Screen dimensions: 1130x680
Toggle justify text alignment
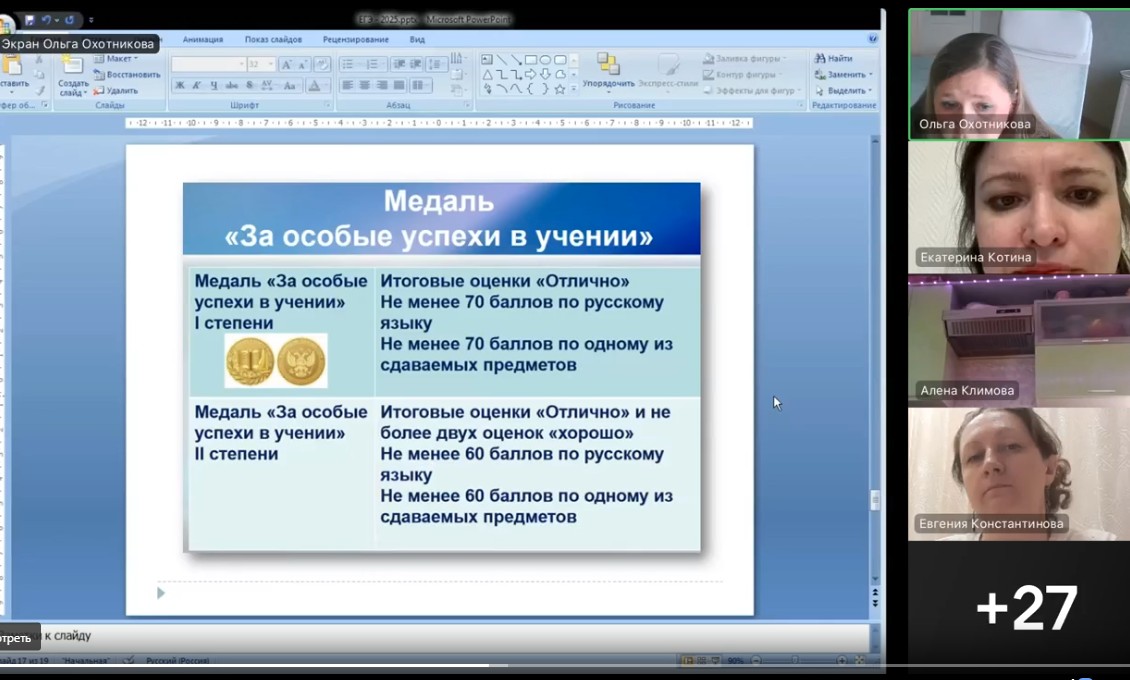(399, 86)
